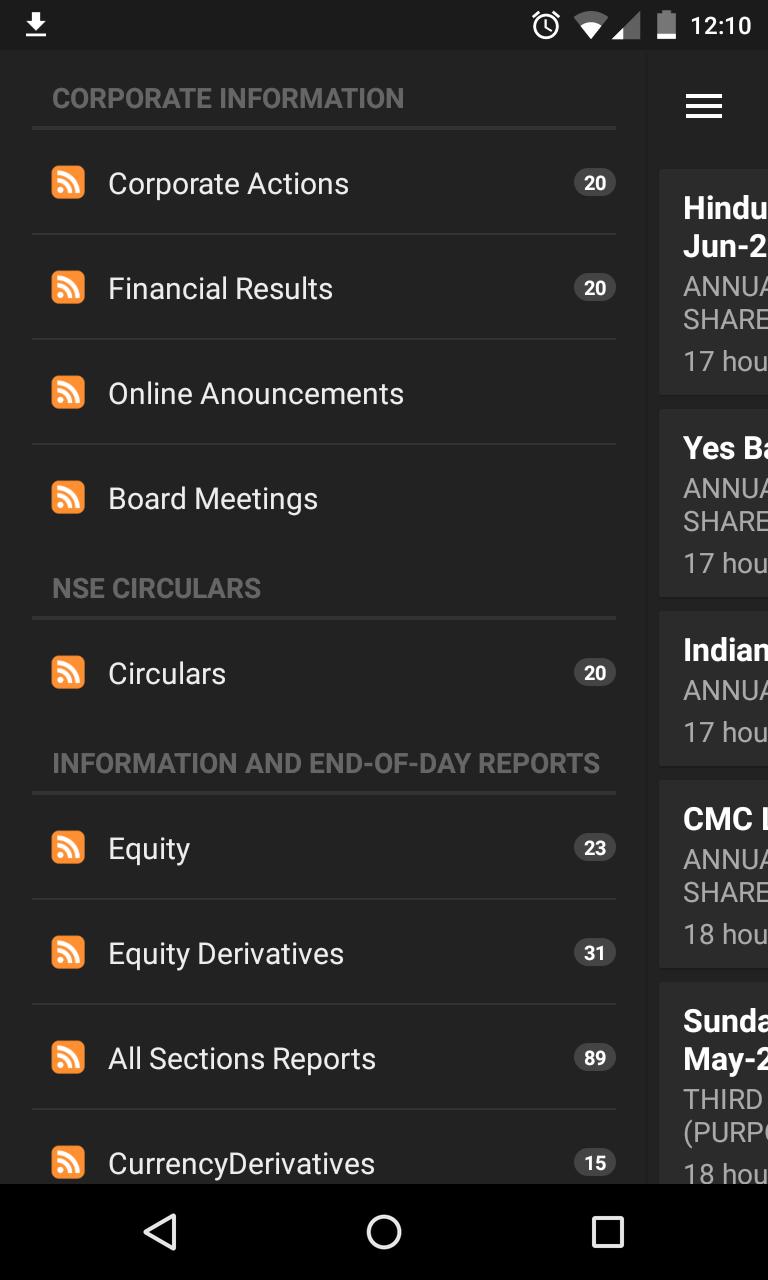Select Financial Results in the drawer
The image size is (768, 1280).
click(x=220, y=289)
